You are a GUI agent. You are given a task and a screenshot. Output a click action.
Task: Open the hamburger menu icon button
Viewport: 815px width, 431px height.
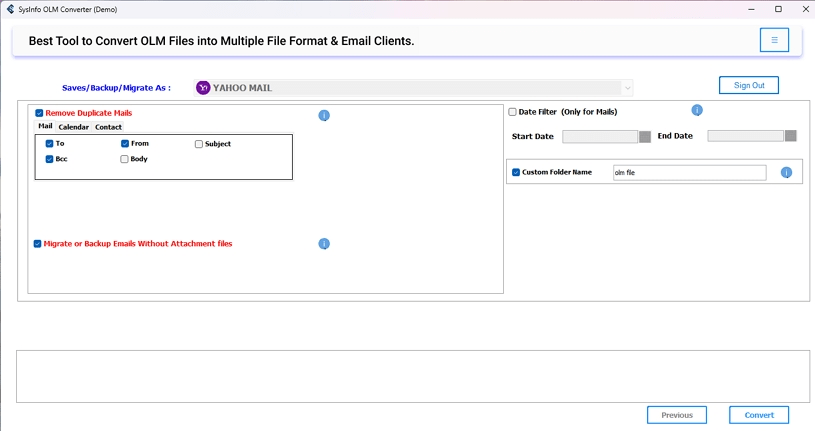coord(774,40)
